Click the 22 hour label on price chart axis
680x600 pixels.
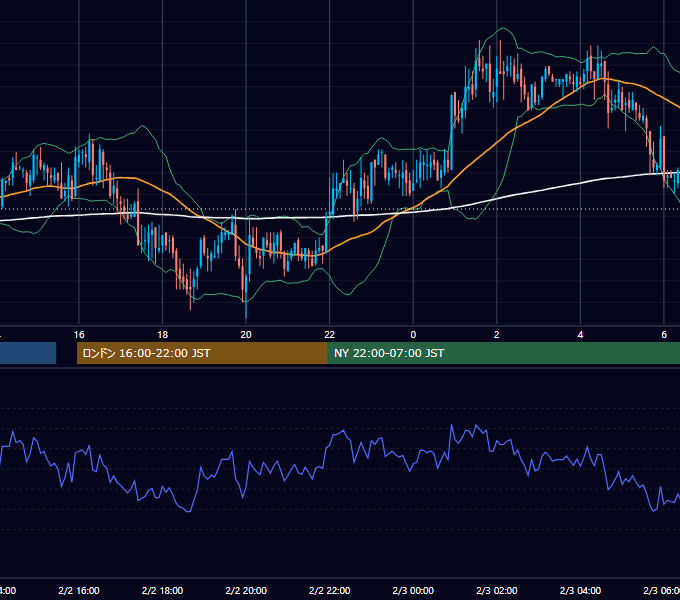coord(330,335)
